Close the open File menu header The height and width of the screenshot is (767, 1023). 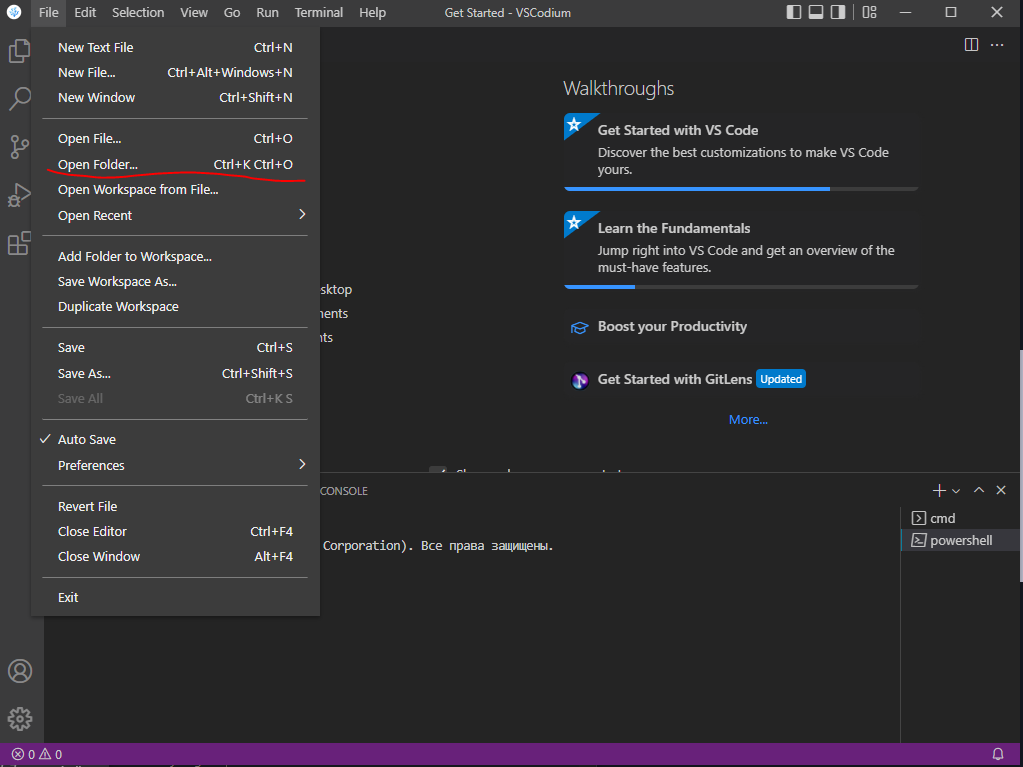(x=48, y=12)
